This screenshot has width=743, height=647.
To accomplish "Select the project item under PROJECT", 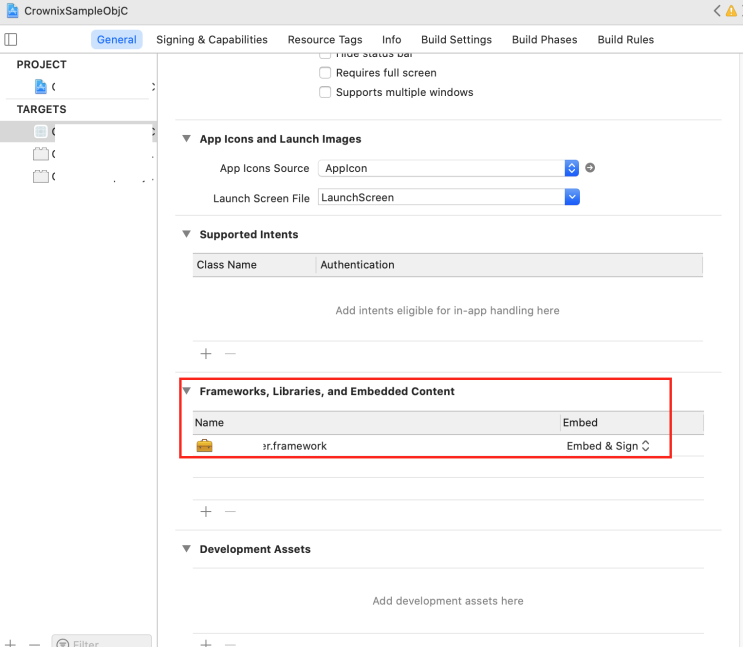I will click(78, 87).
